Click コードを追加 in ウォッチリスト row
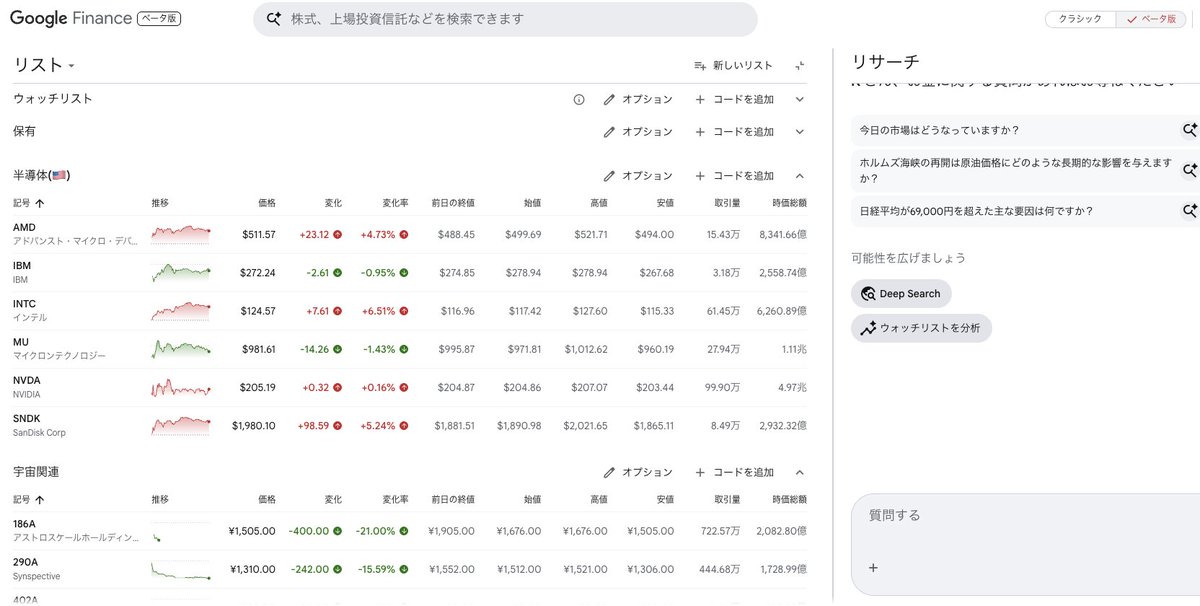The image size is (1200, 606). (x=734, y=100)
